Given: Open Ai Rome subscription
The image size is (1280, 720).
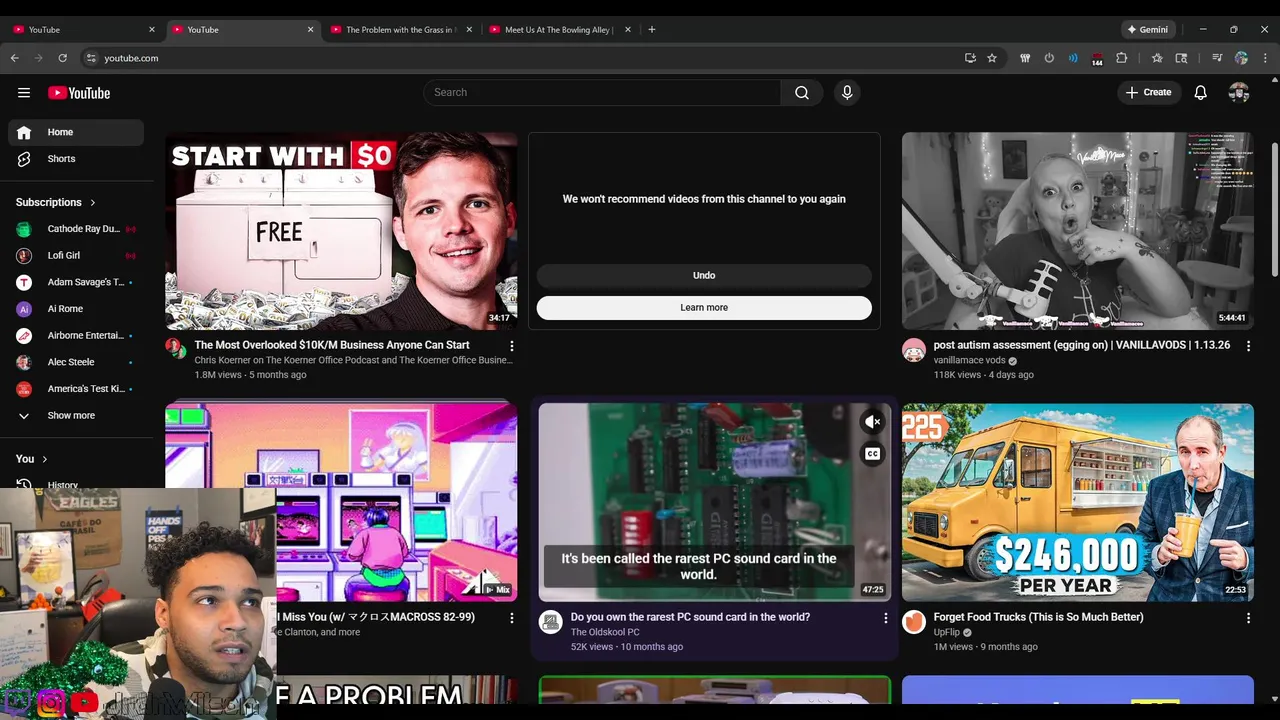Looking at the screenshot, I should coord(76,309).
